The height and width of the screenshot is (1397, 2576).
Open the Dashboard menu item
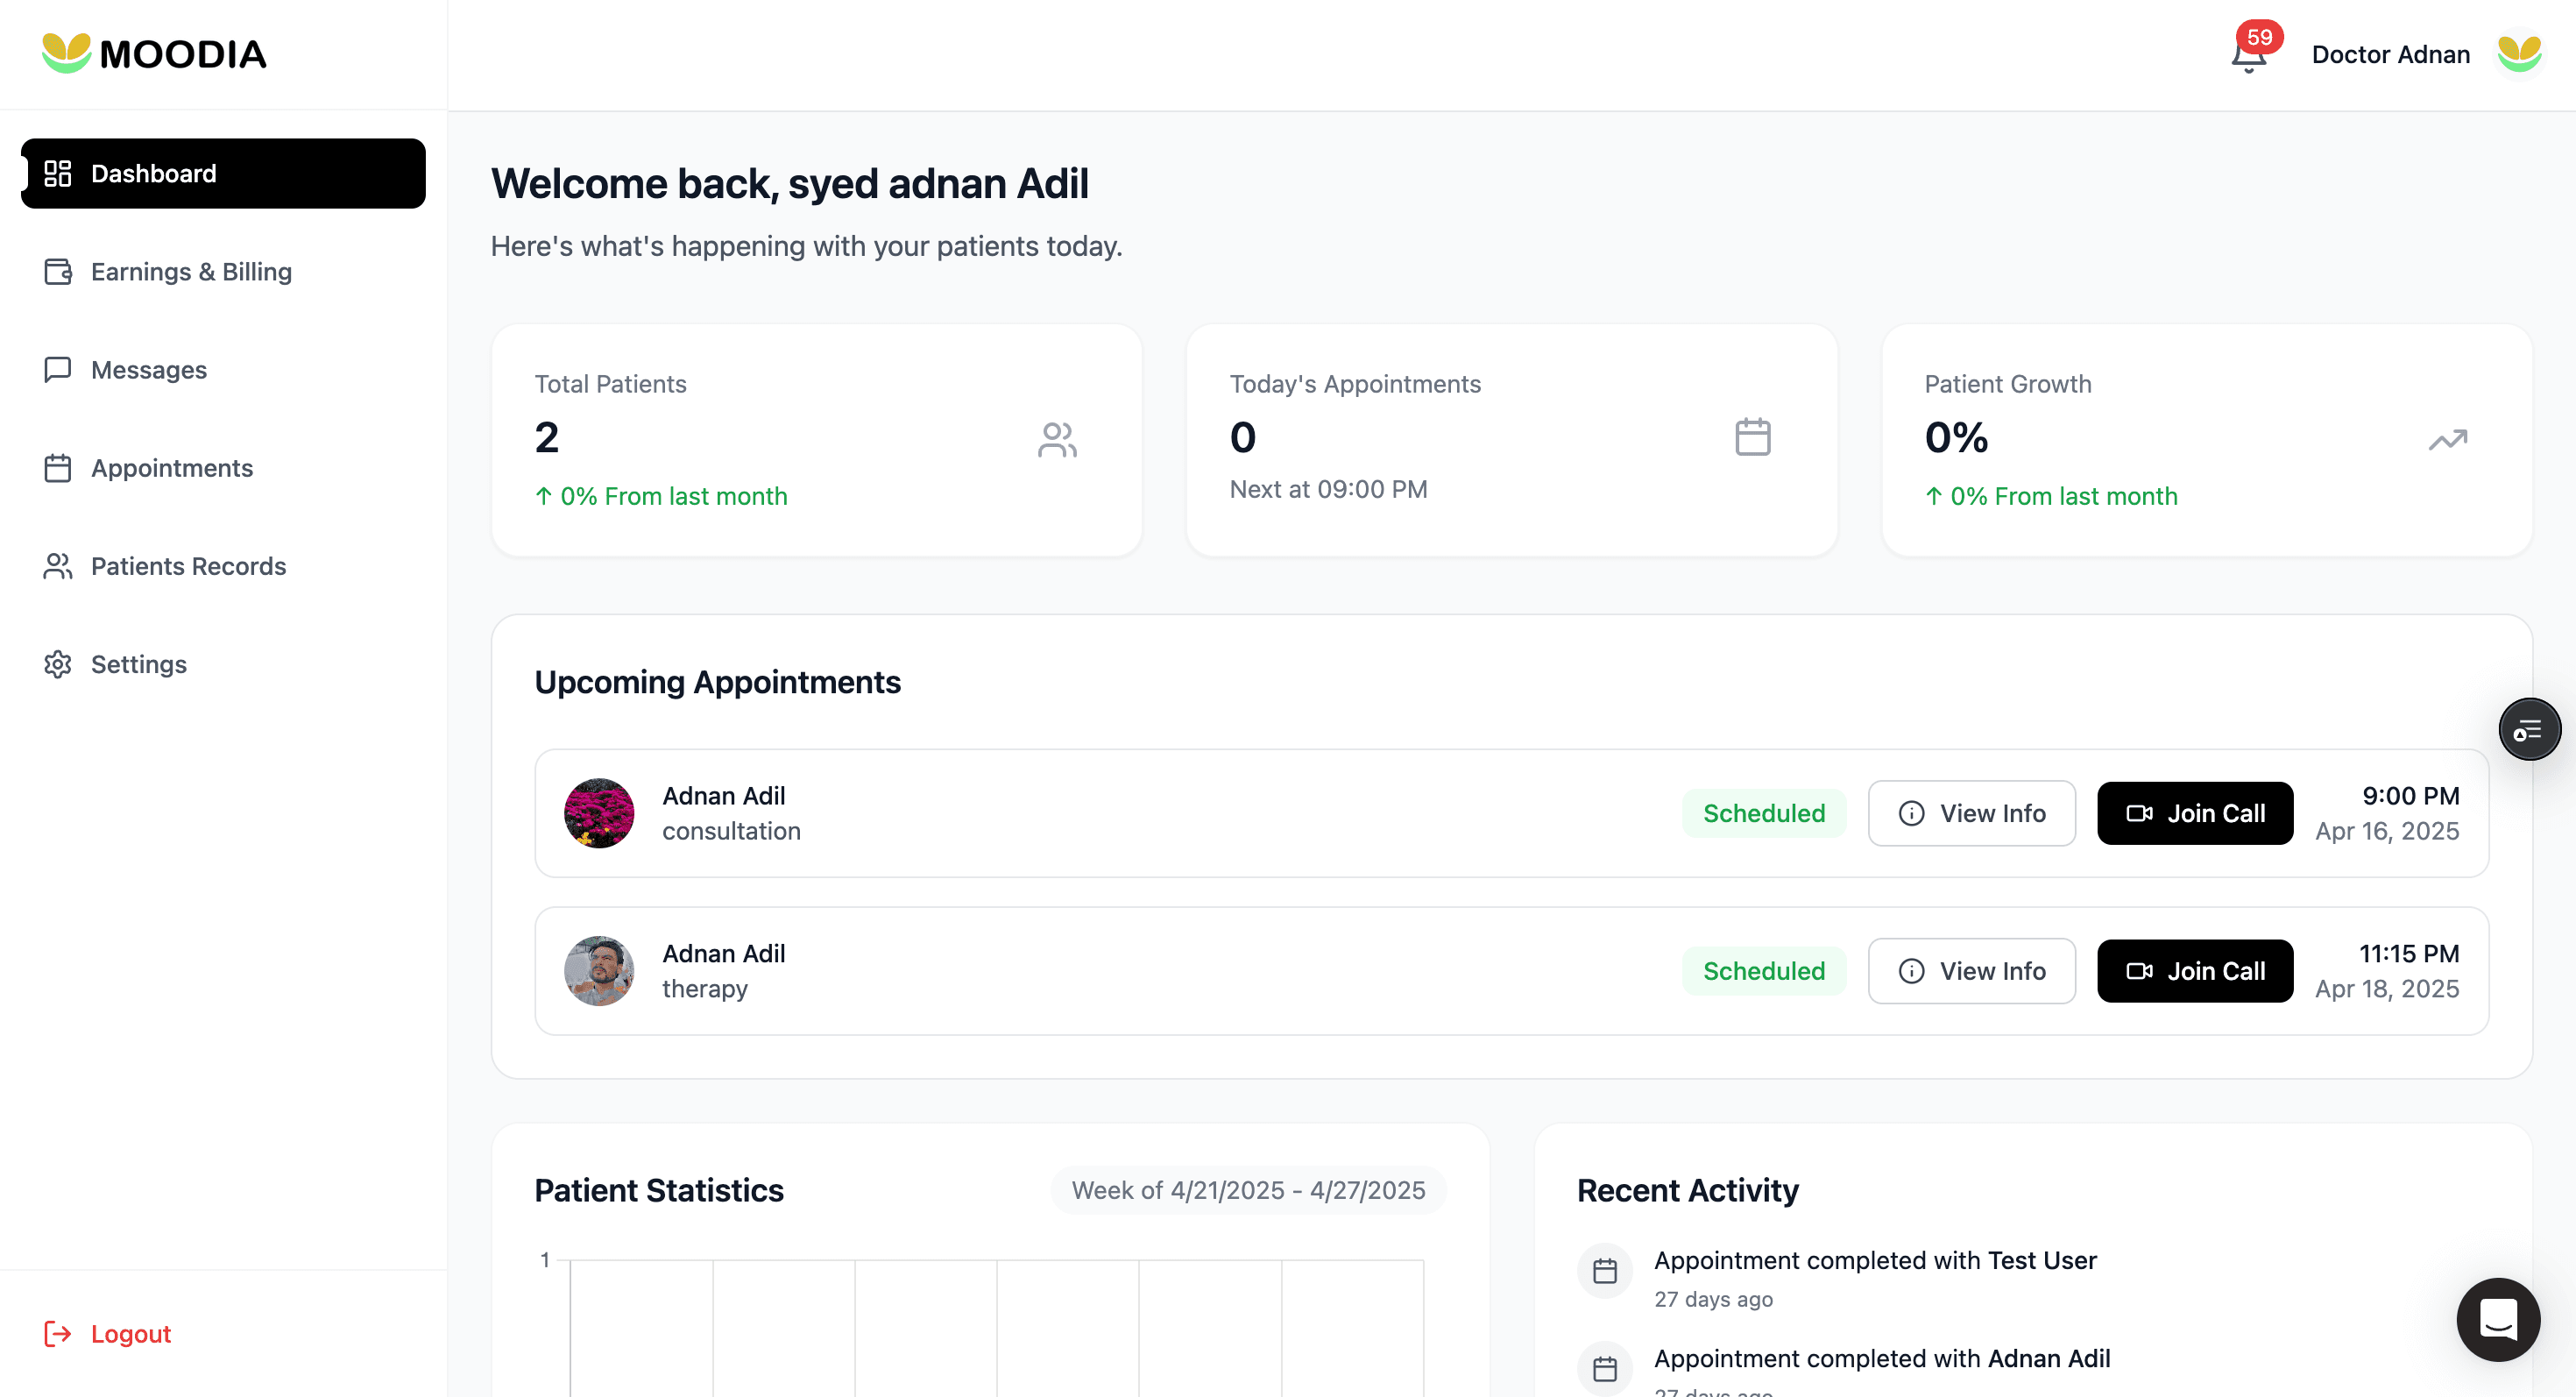point(223,174)
